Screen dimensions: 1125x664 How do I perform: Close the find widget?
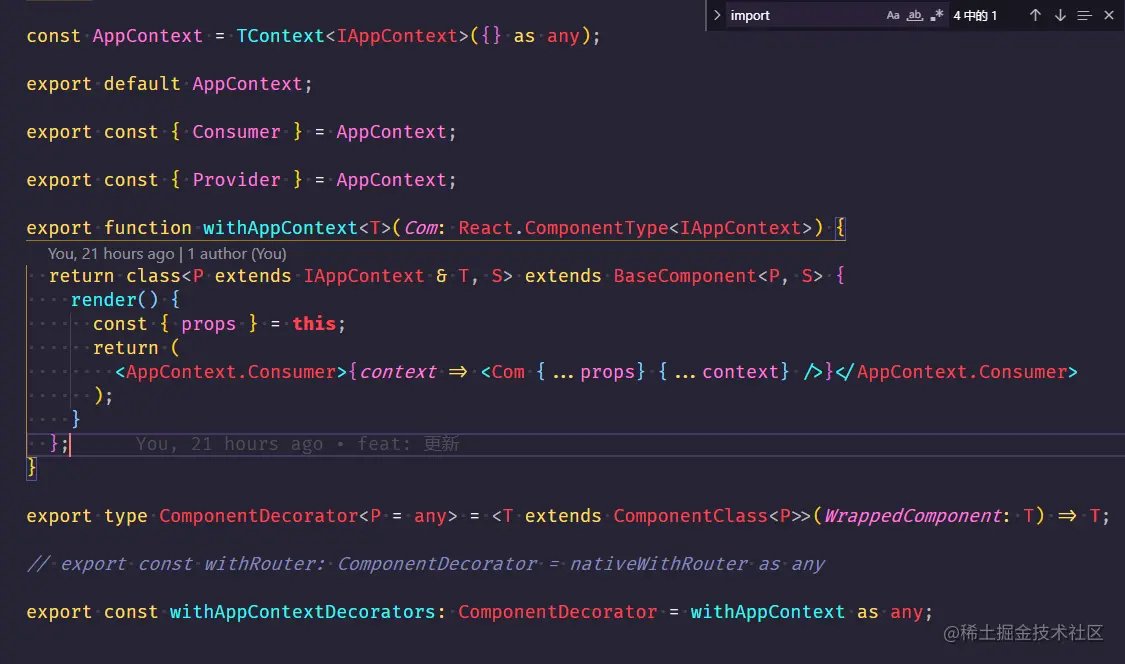(1108, 15)
